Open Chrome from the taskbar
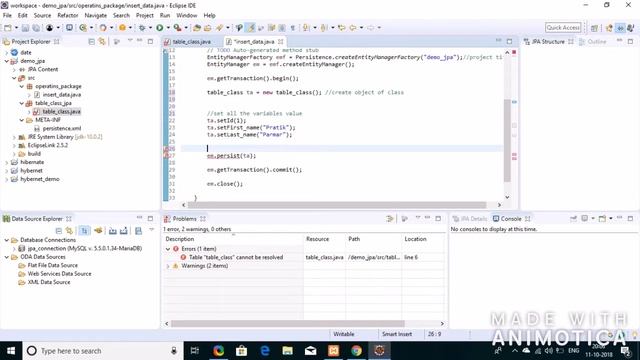 point(356,351)
